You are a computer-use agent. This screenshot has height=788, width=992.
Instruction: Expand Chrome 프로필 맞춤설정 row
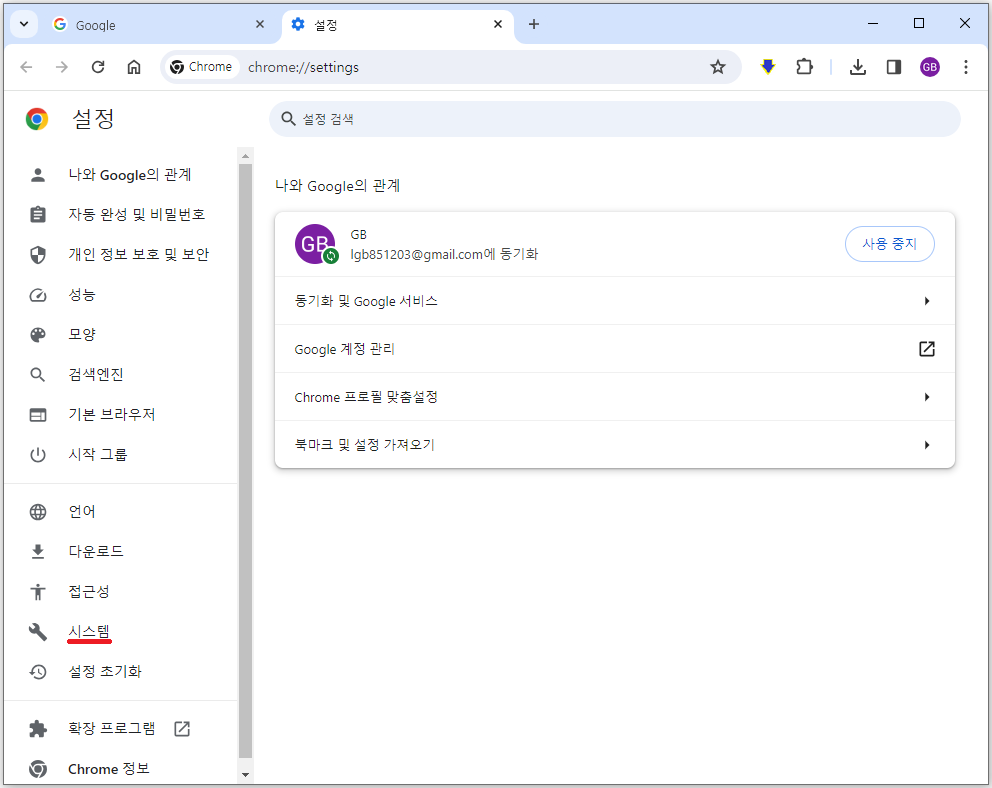tap(614, 397)
